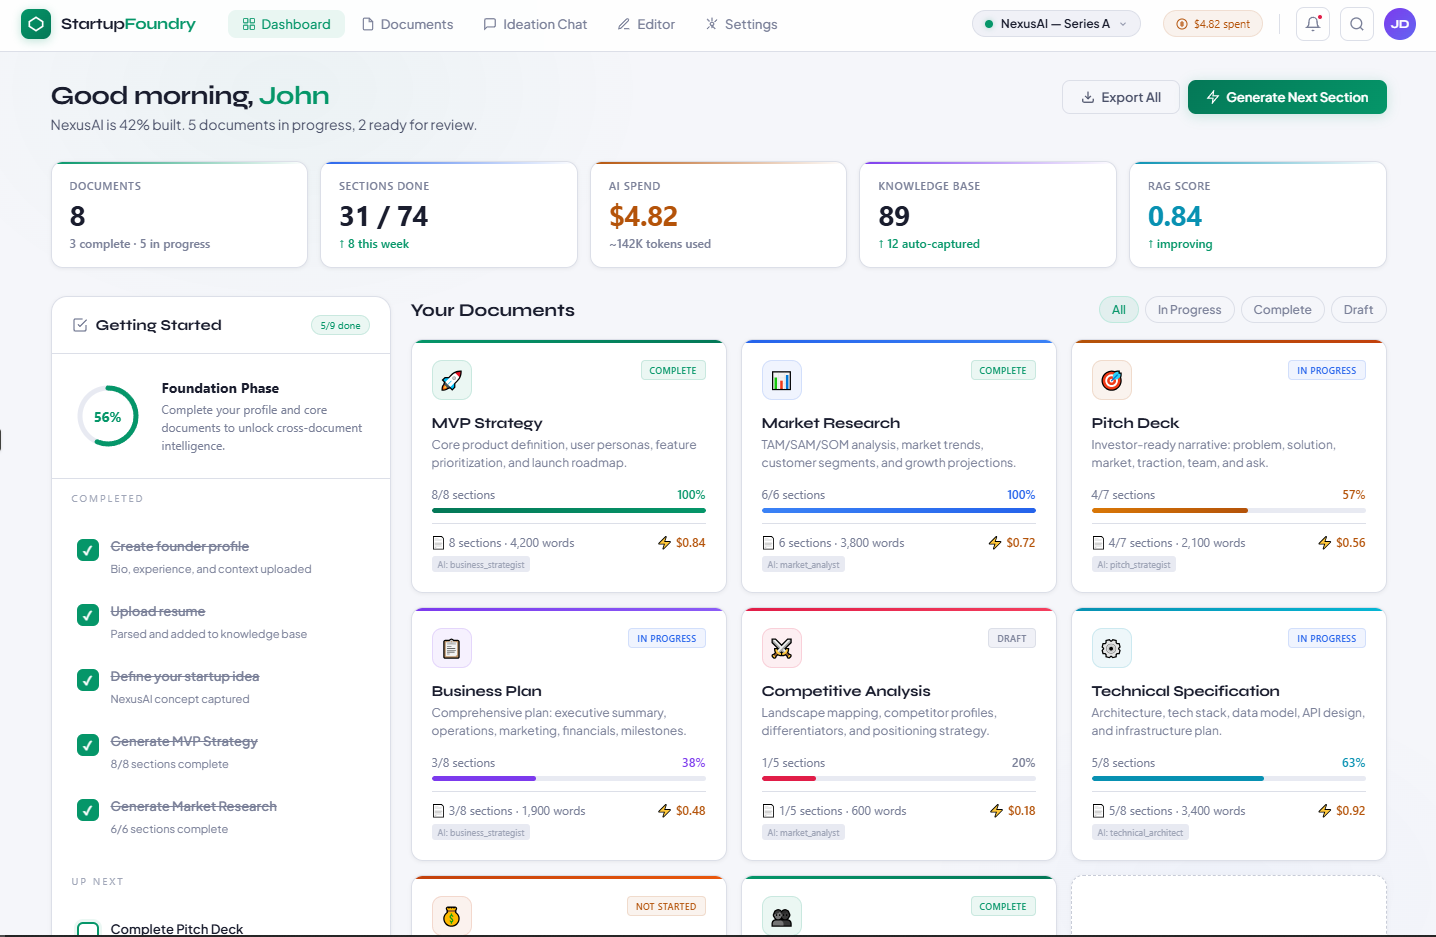Click the Business Plan clipboard icon
The width and height of the screenshot is (1436, 937).
[452, 648]
